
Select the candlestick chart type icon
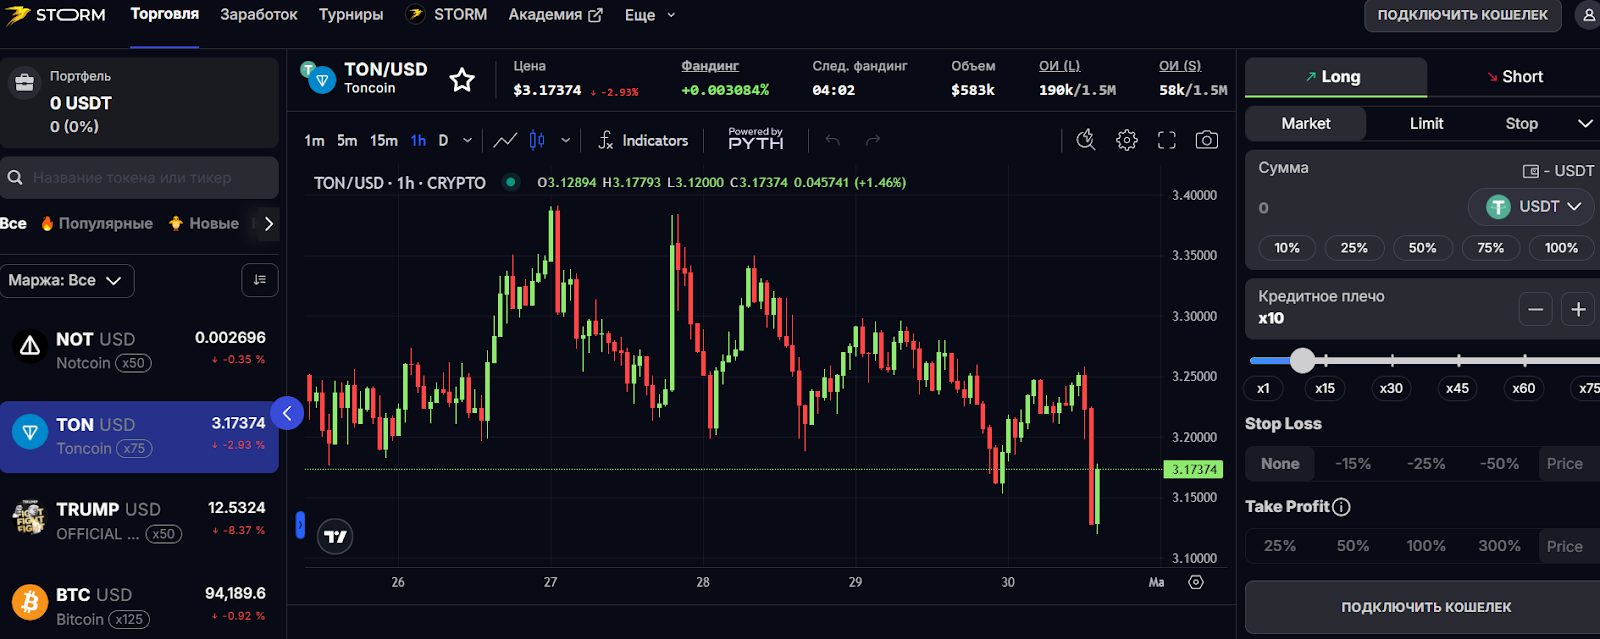[537, 140]
